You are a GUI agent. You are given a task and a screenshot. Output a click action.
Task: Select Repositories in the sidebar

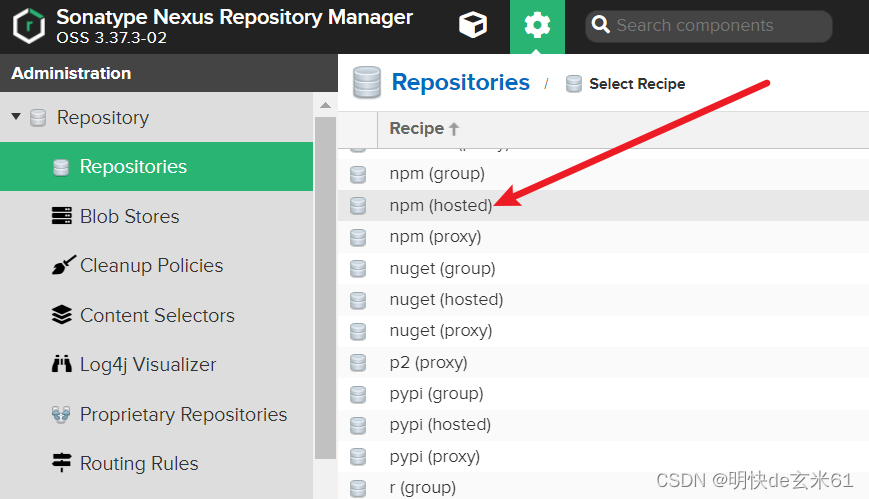[156, 166]
